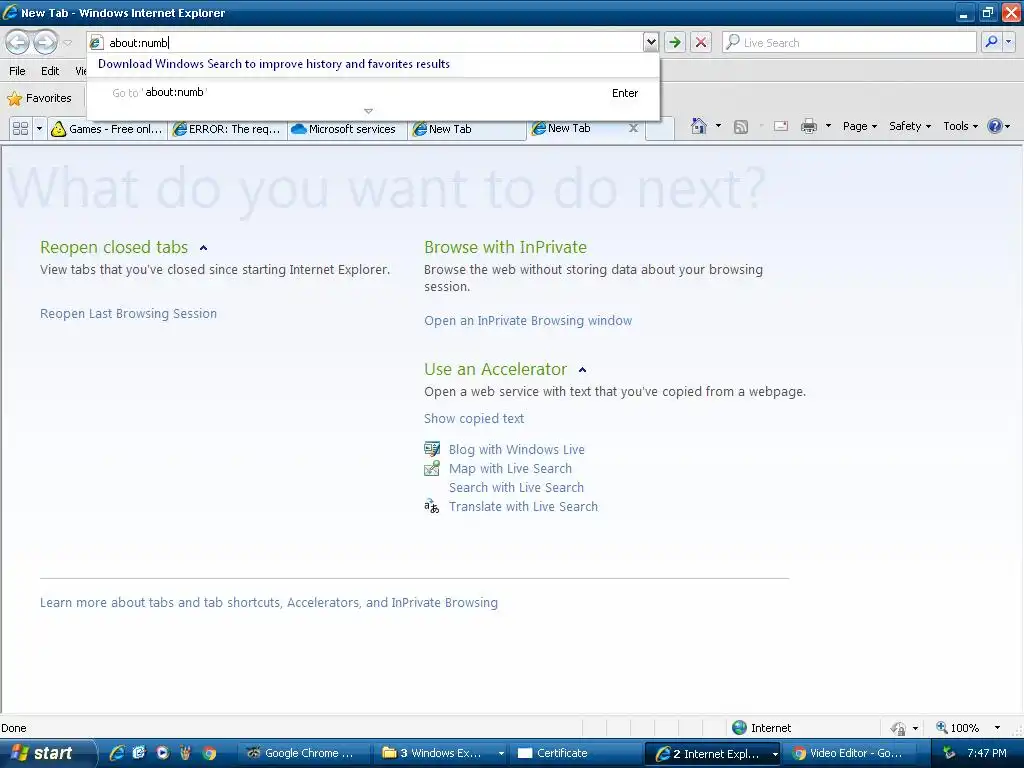Collapse the Use an Accelerator section arrow
The width and height of the screenshot is (1024, 768).
tap(583, 370)
